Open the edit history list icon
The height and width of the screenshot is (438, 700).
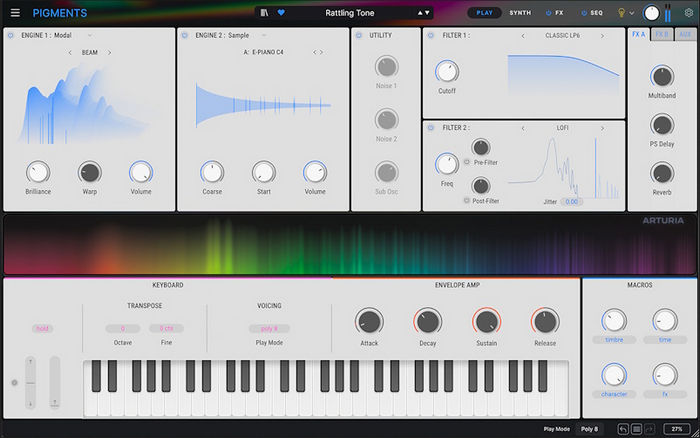[x=637, y=429]
